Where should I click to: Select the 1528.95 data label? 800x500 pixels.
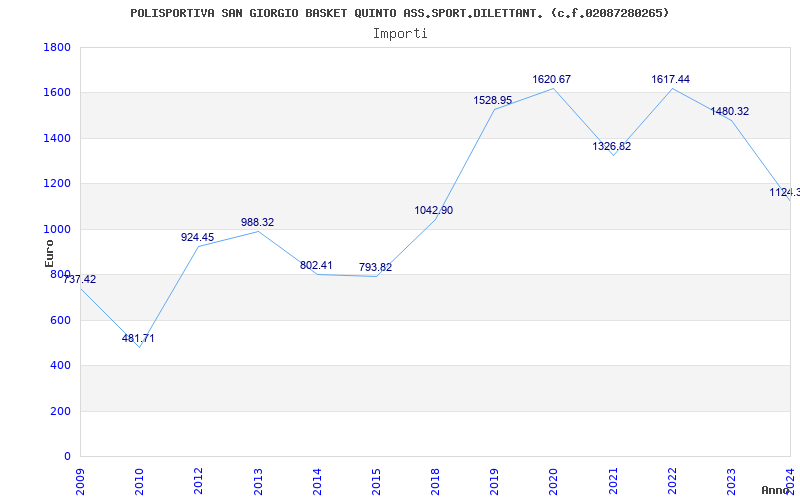492,101
